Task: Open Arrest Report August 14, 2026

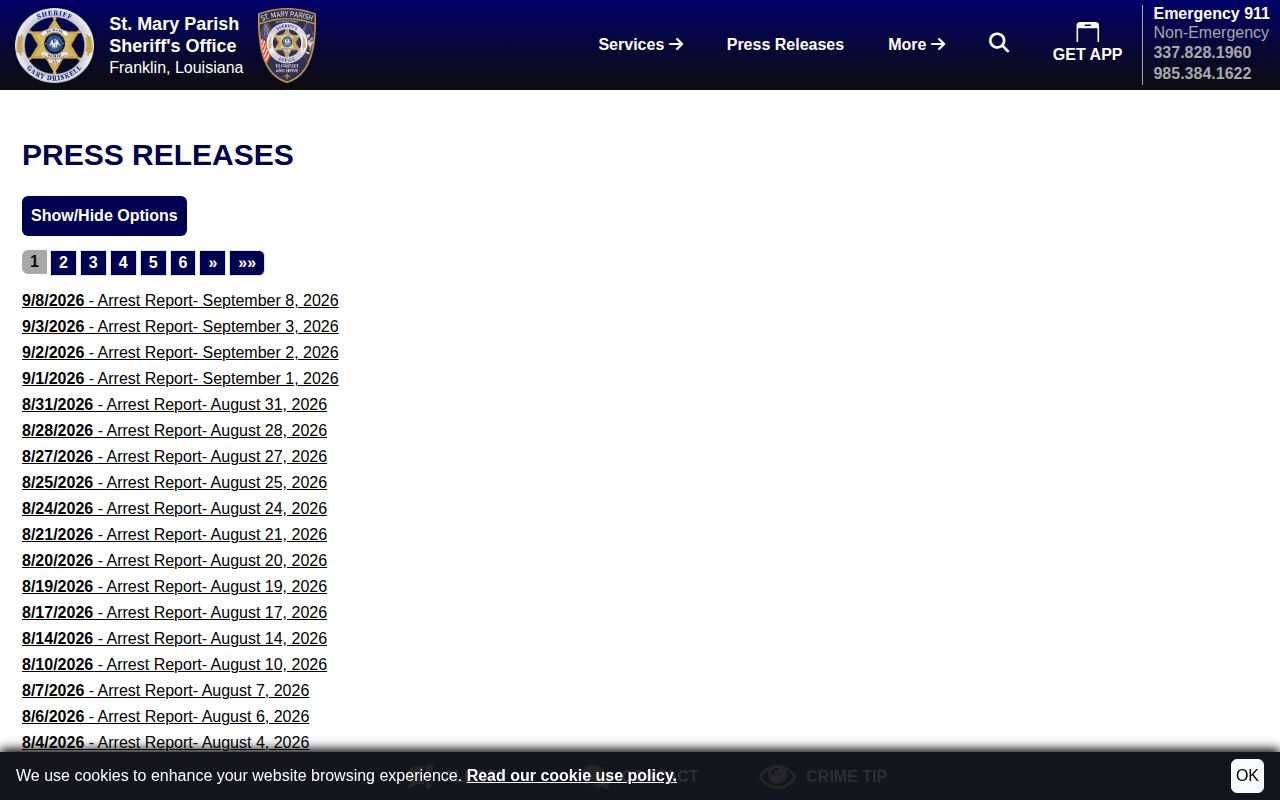Action: pos(174,639)
